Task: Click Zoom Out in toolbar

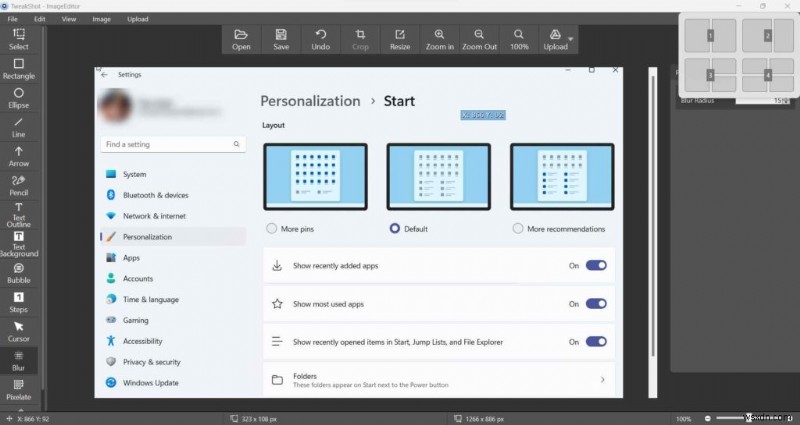Action: 479,40
